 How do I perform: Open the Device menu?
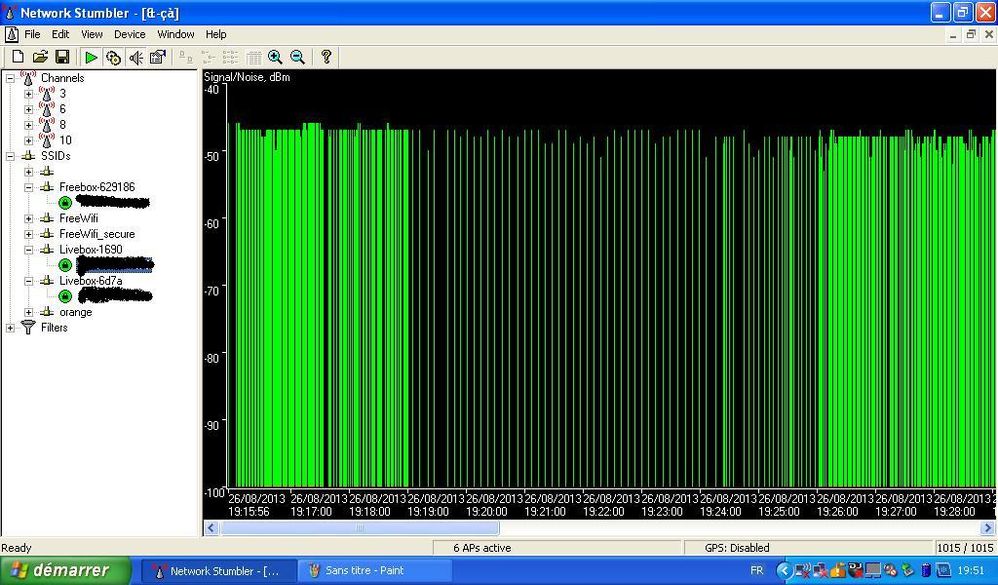[x=129, y=34]
